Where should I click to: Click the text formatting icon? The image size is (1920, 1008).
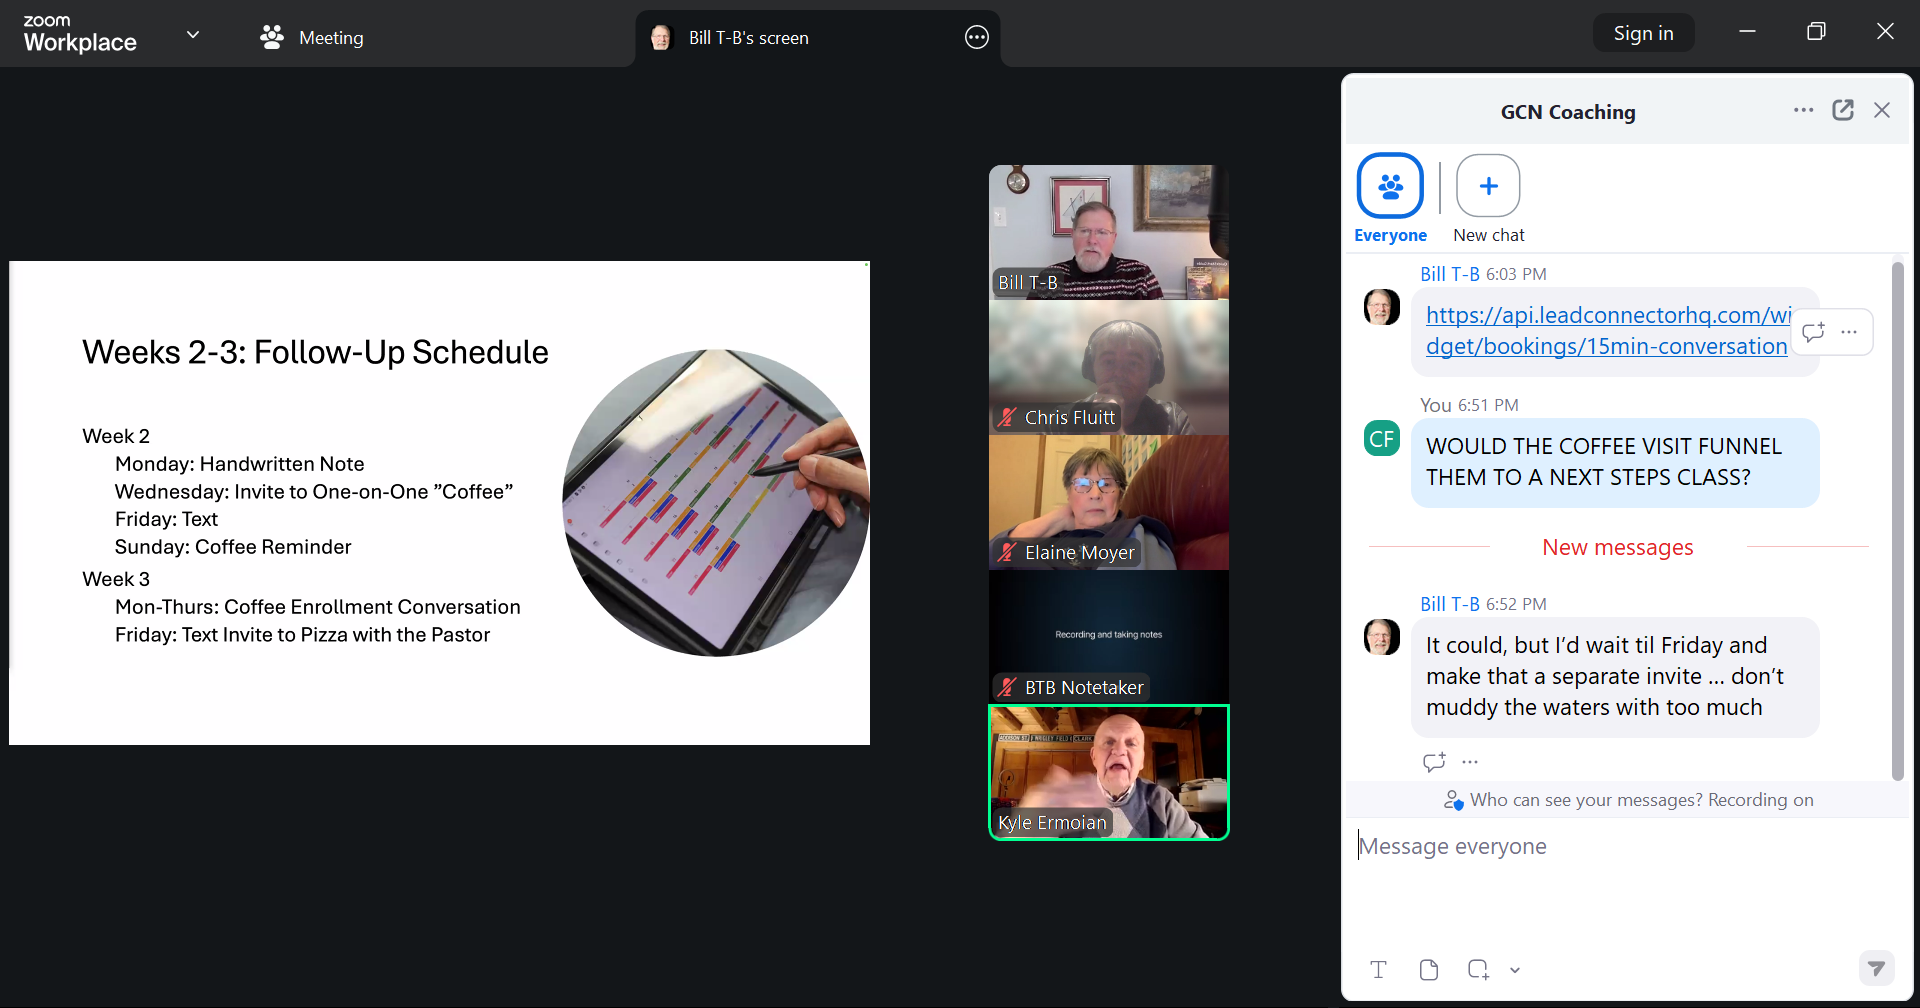pos(1378,969)
